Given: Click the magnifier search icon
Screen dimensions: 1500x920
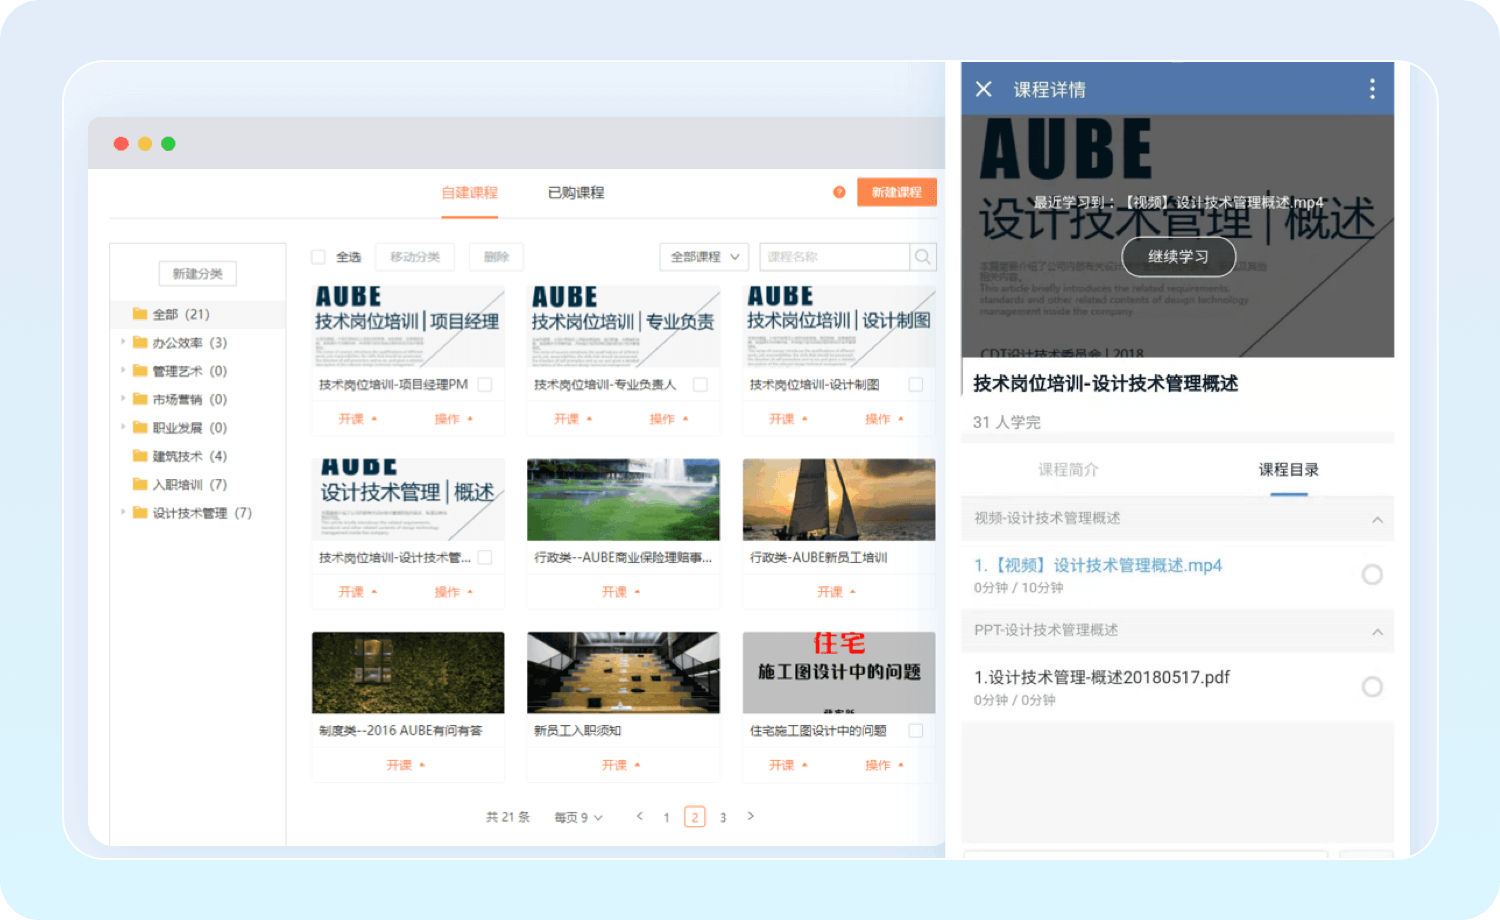Looking at the screenshot, I should click(x=923, y=257).
